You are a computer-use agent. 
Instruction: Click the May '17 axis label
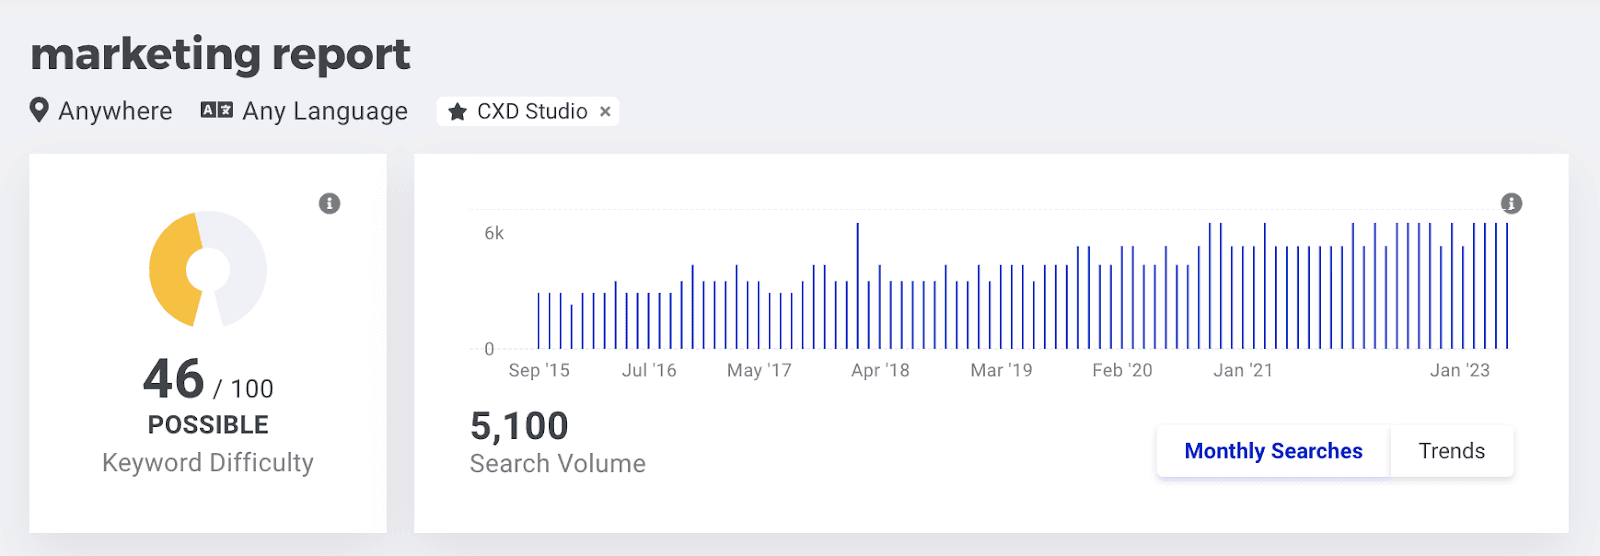point(759,370)
